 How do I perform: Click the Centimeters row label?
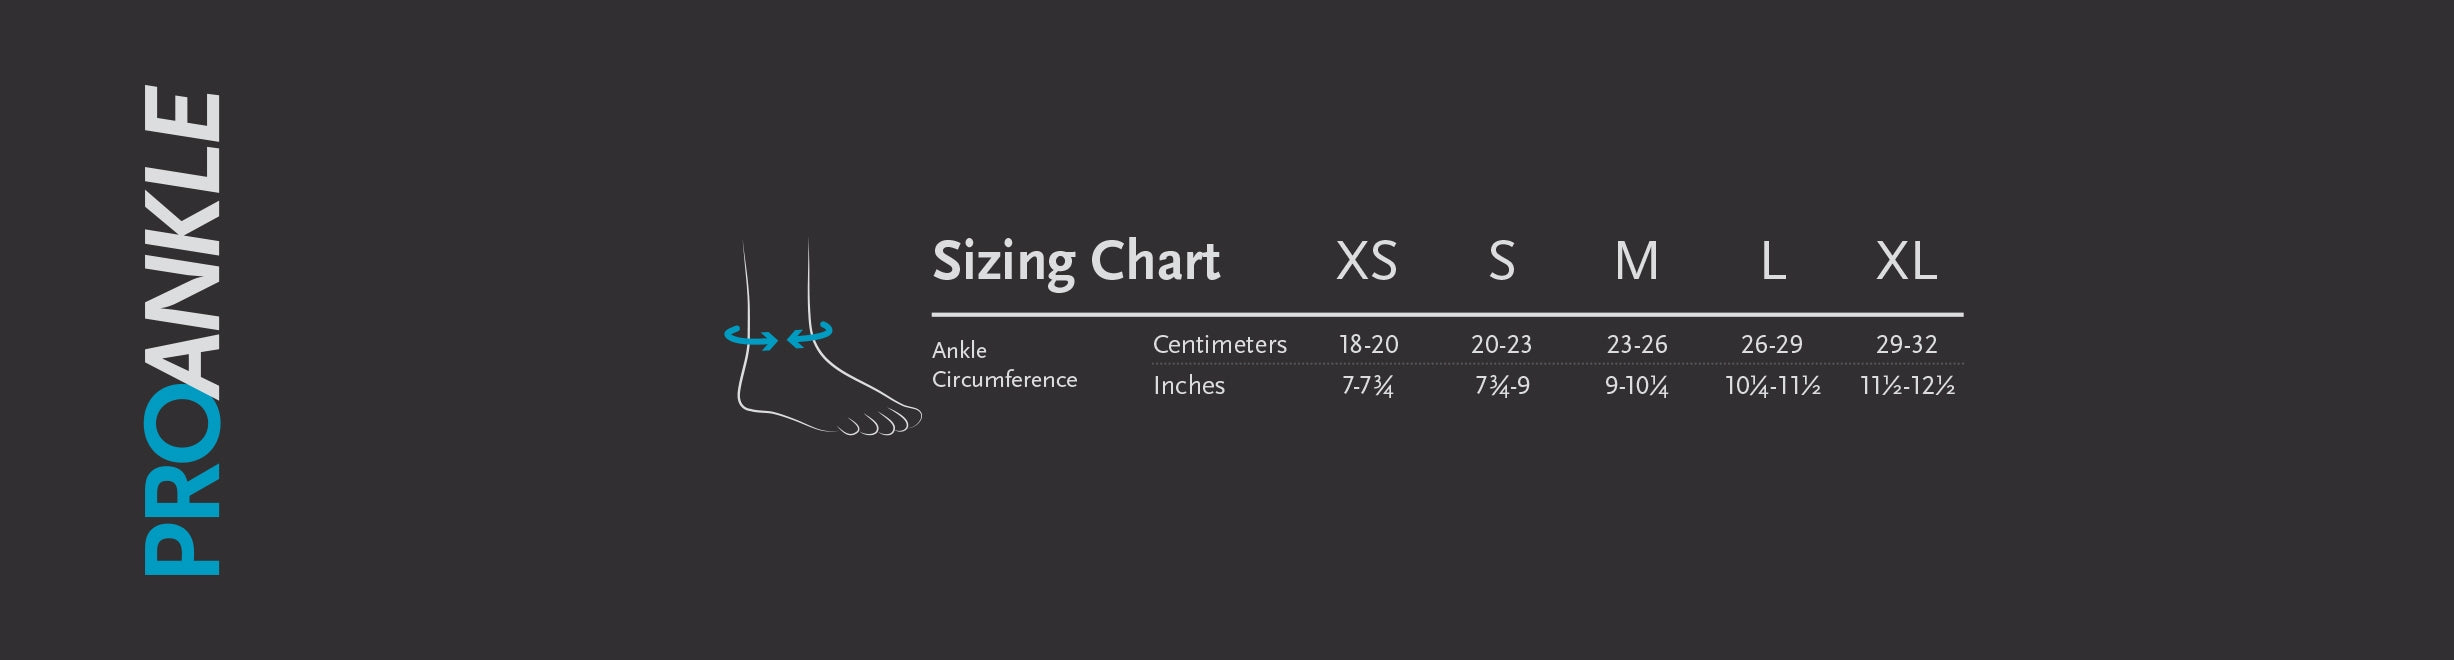click(x=1219, y=345)
